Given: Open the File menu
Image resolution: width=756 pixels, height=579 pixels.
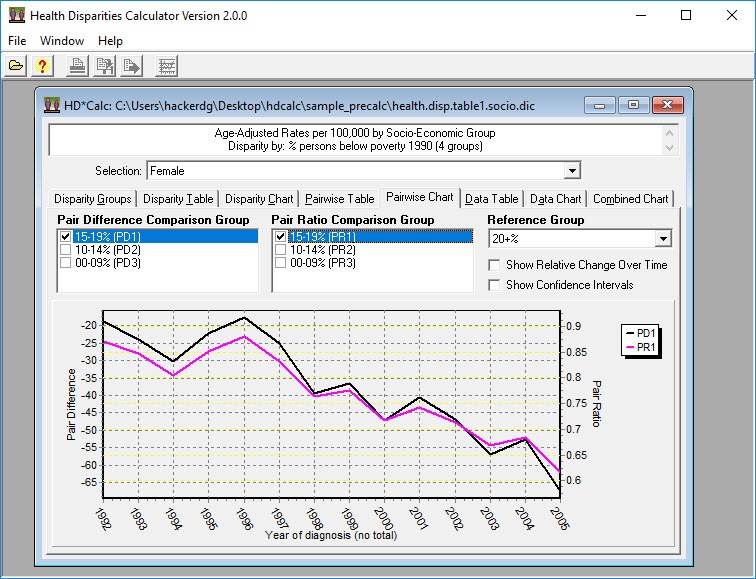Looking at the screenshot, I should pos(17,41).
